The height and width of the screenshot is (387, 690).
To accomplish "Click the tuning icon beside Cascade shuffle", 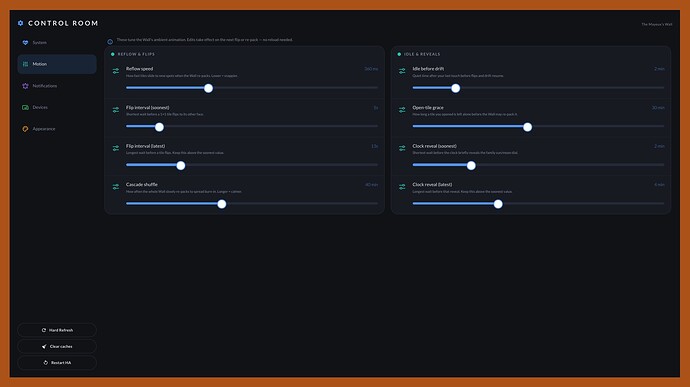I will [x=116, y=187].
